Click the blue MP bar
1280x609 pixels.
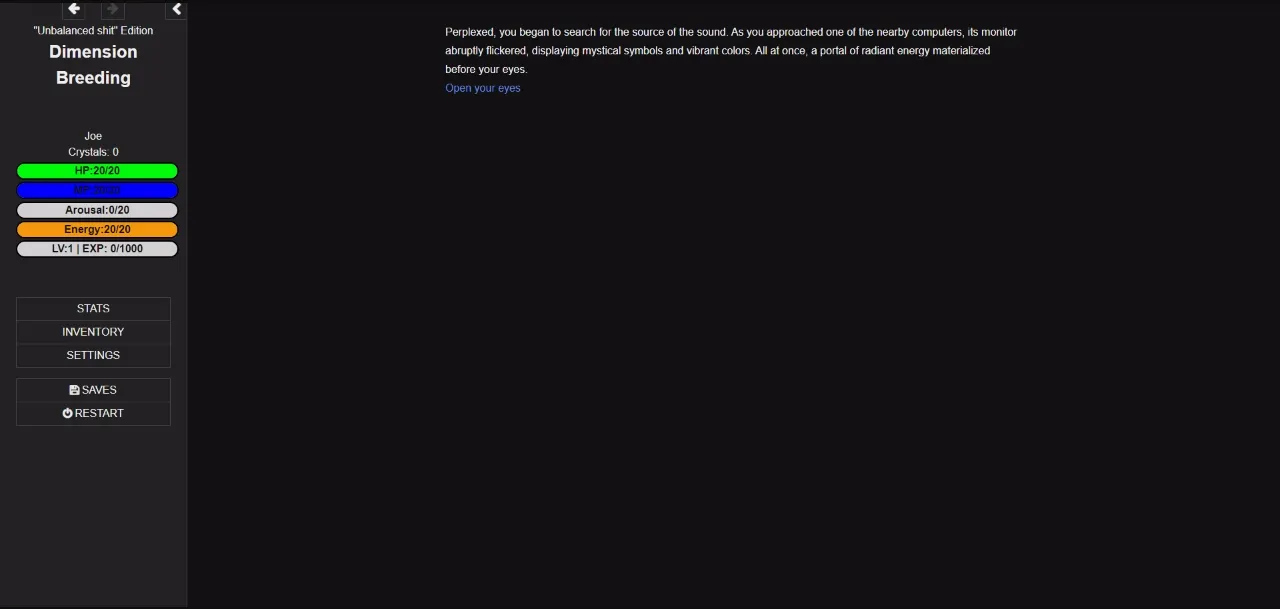point(97,190)
